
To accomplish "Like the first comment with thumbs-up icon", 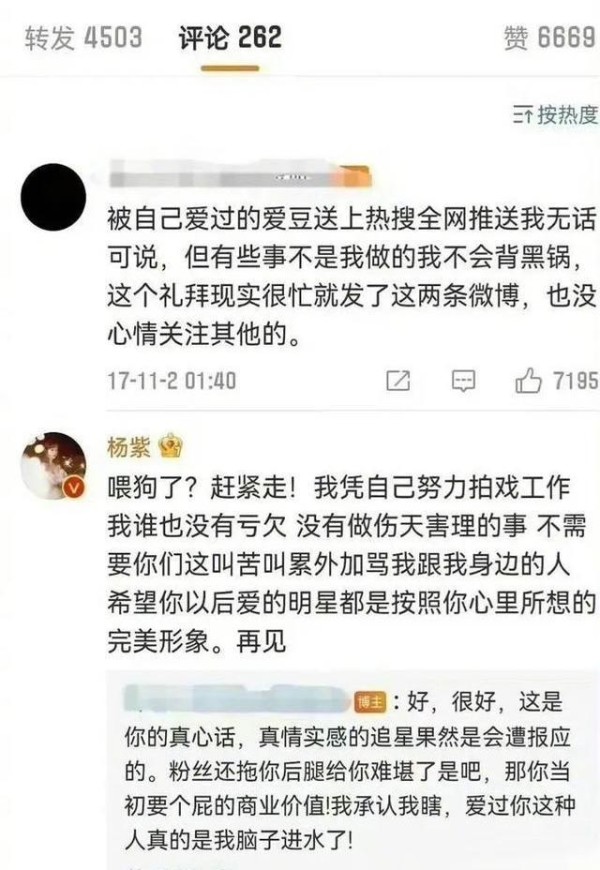I will click(528, 380).
